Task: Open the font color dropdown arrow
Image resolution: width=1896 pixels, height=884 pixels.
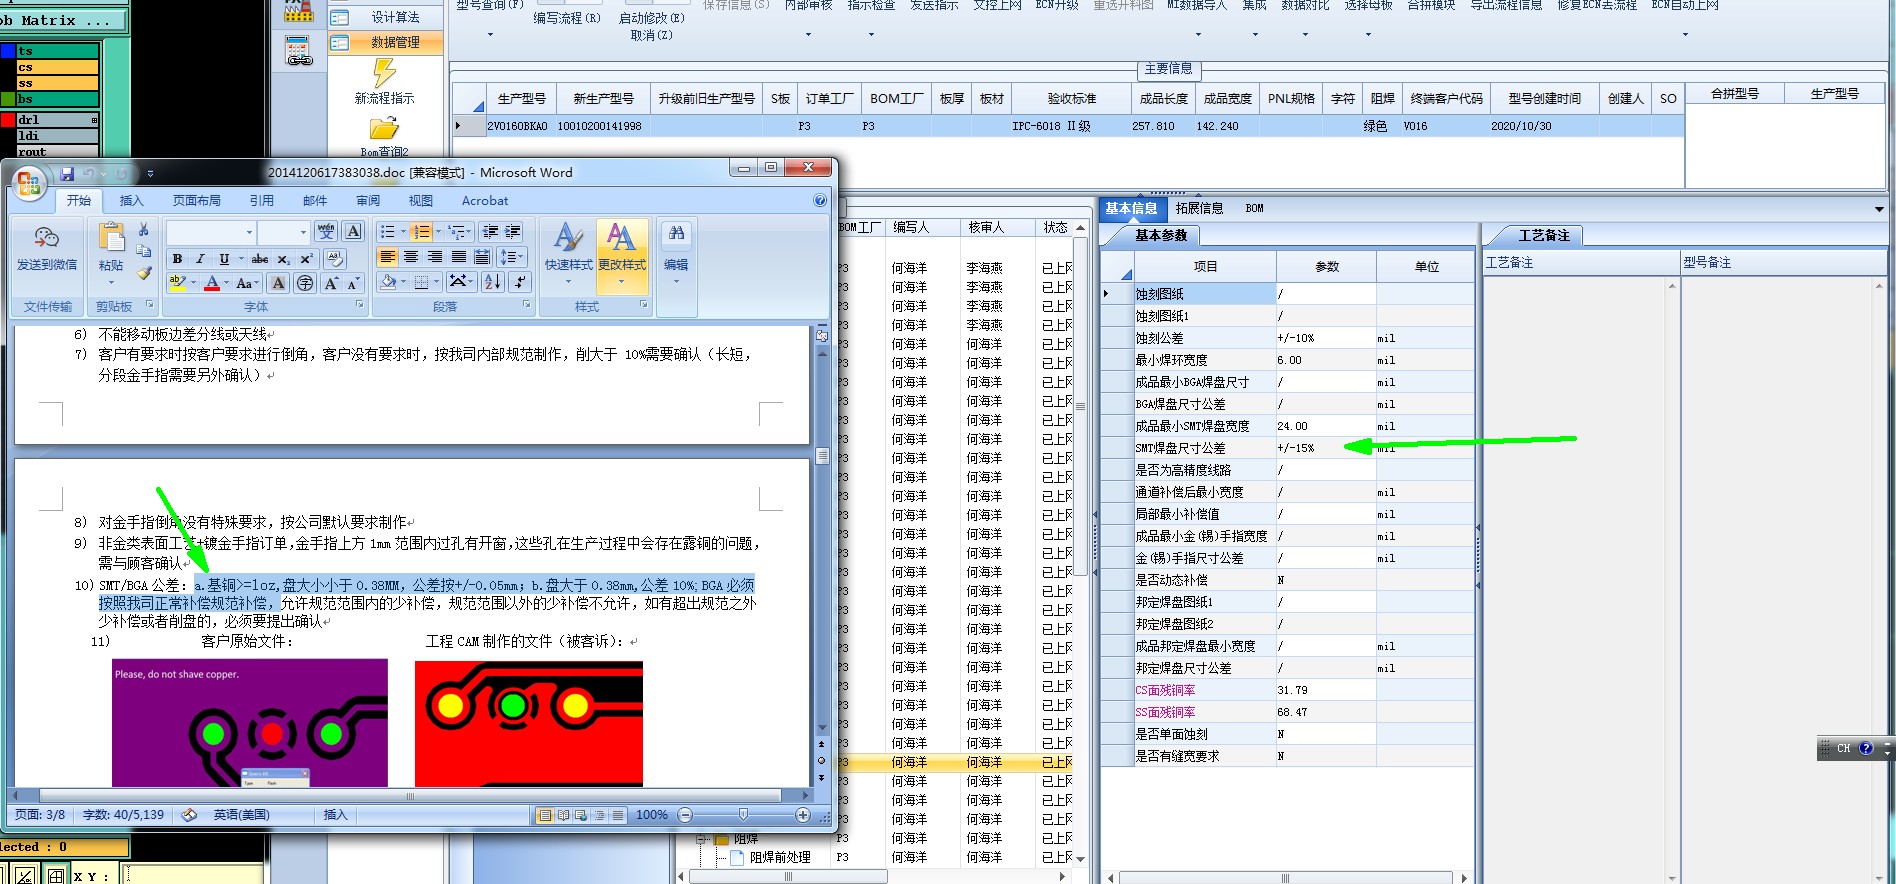Action: pos(225,284)
